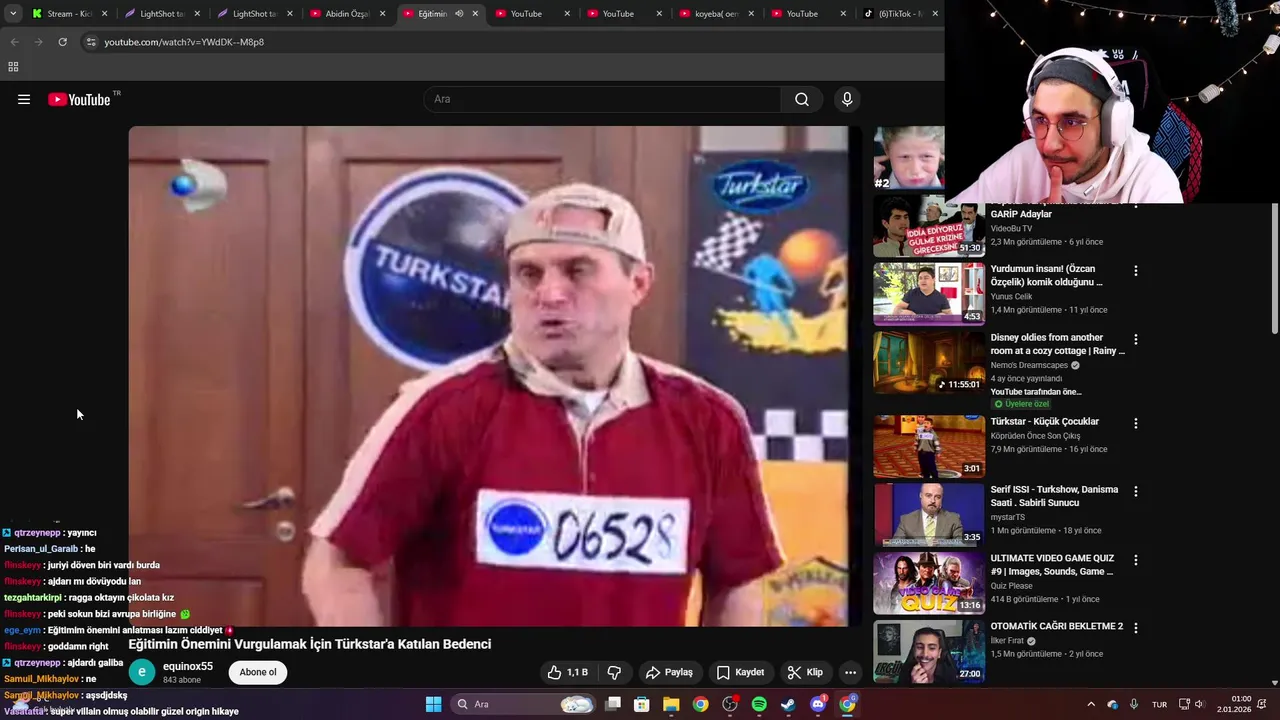Open the Windows Start menu
Viewport: 1280px width, 720px height.
tap(433, 704)
